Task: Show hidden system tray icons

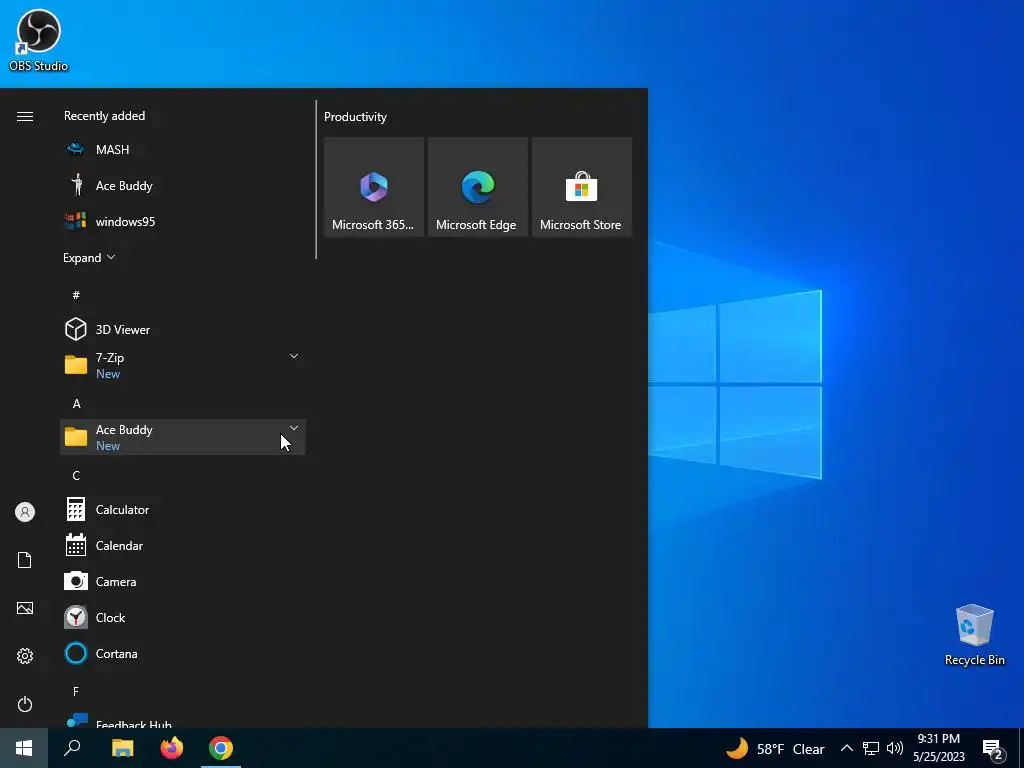Action: [846, 748]
